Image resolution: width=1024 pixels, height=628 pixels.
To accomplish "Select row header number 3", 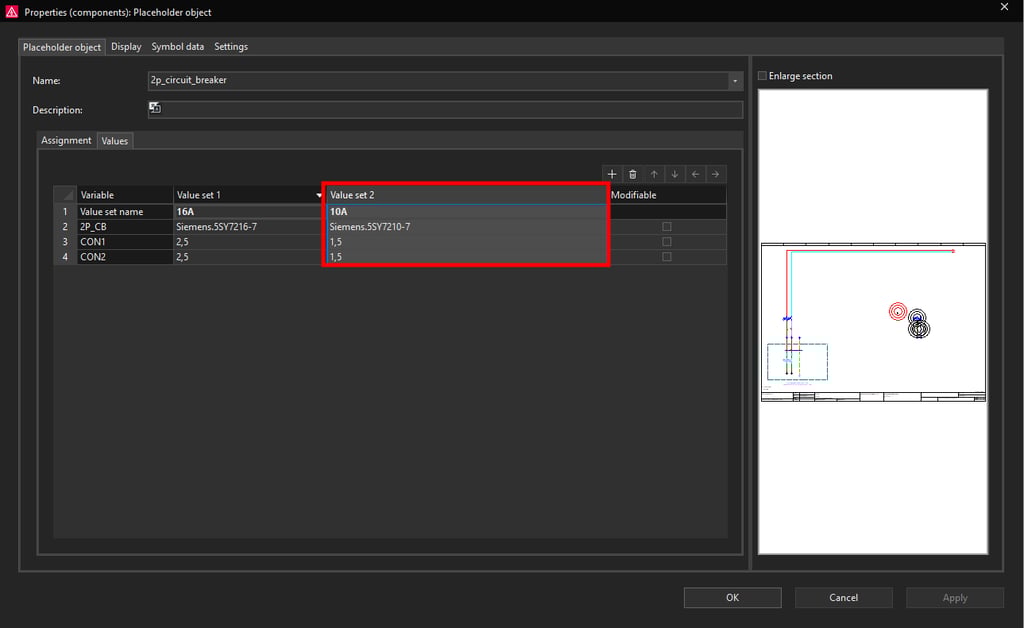I will [x=65, y=242].
